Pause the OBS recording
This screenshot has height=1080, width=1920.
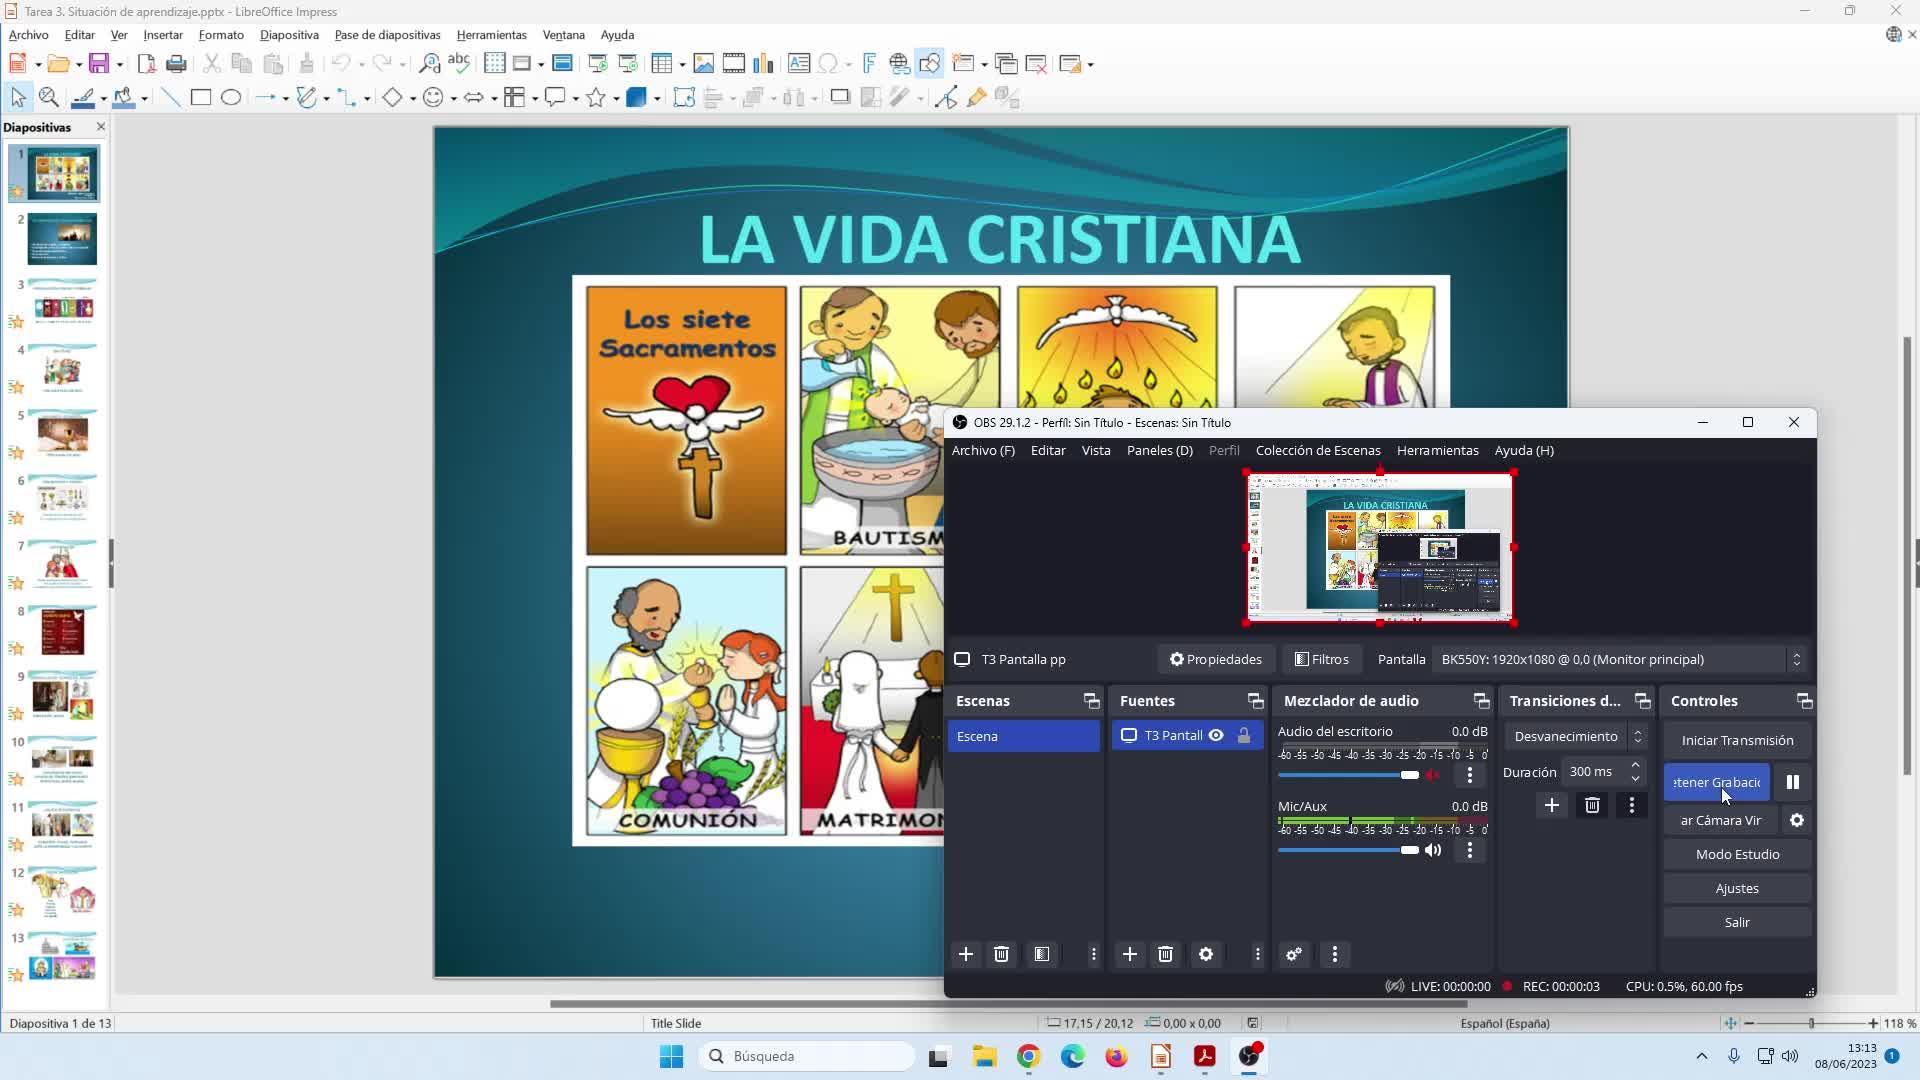click(x=1792, y=782)
